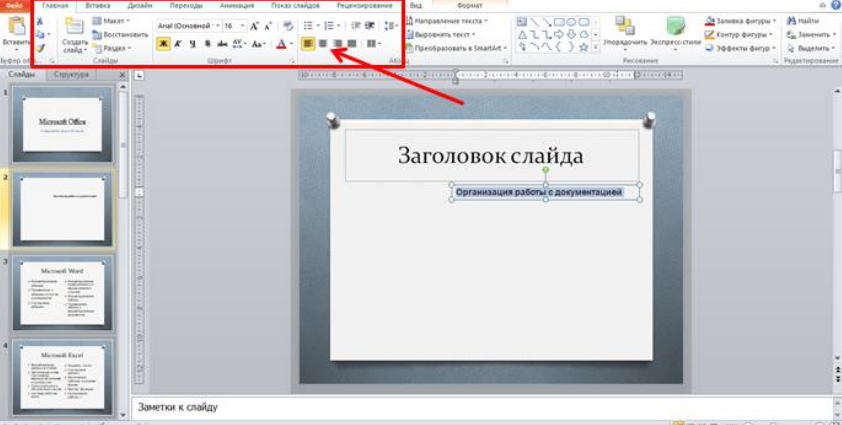The image size is (842, 425).
Task: Open the Дизайн ribbon tab
Action: [x=140, y=6]
